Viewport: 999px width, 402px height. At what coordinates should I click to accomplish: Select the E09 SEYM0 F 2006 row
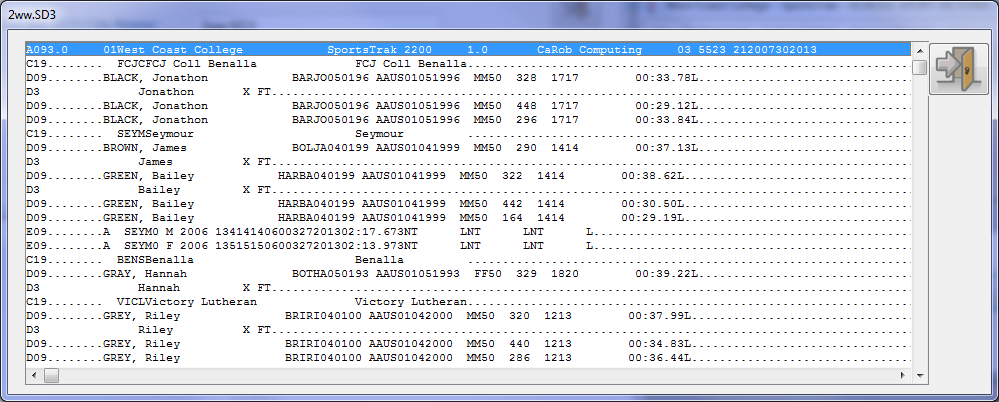(x=468, y=246)
